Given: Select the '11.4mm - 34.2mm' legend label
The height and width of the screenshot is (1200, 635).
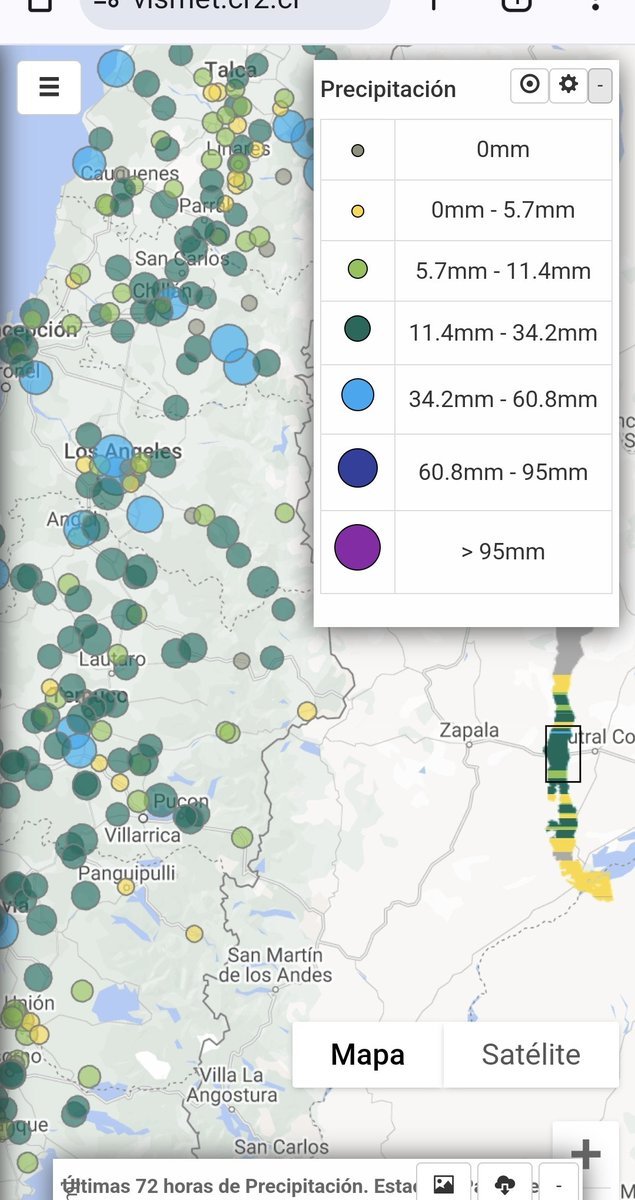Looking at the screenshot, I should [503, 332].
